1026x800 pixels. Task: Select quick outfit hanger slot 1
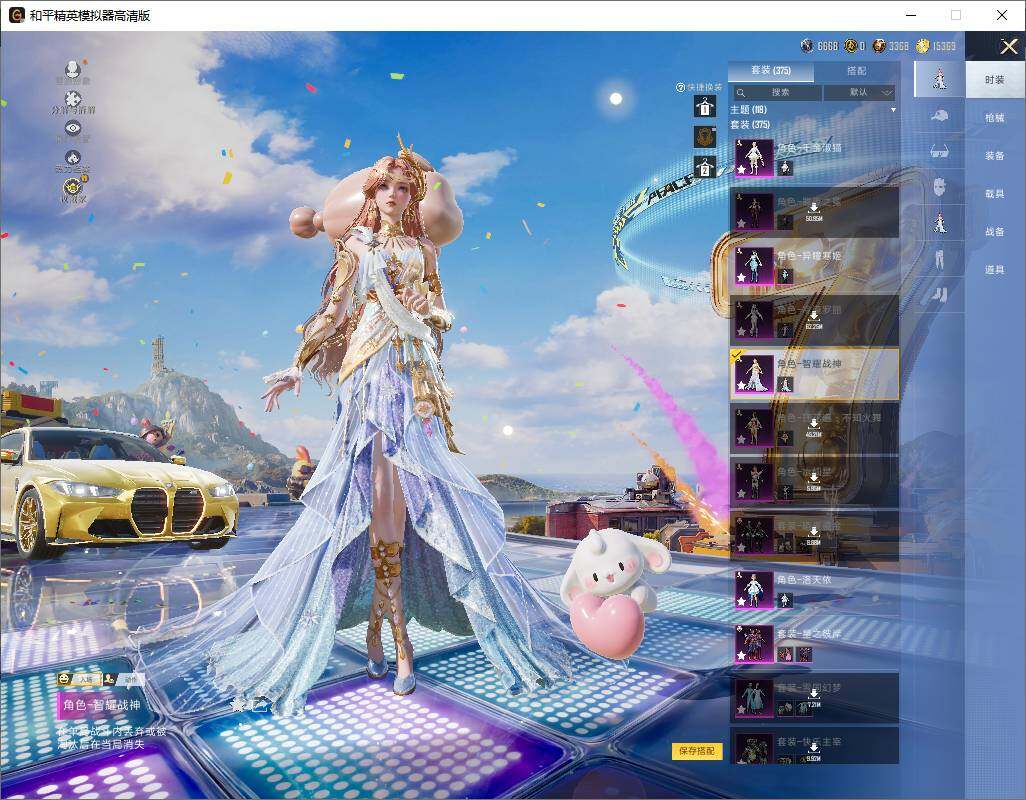click(705, 106)
